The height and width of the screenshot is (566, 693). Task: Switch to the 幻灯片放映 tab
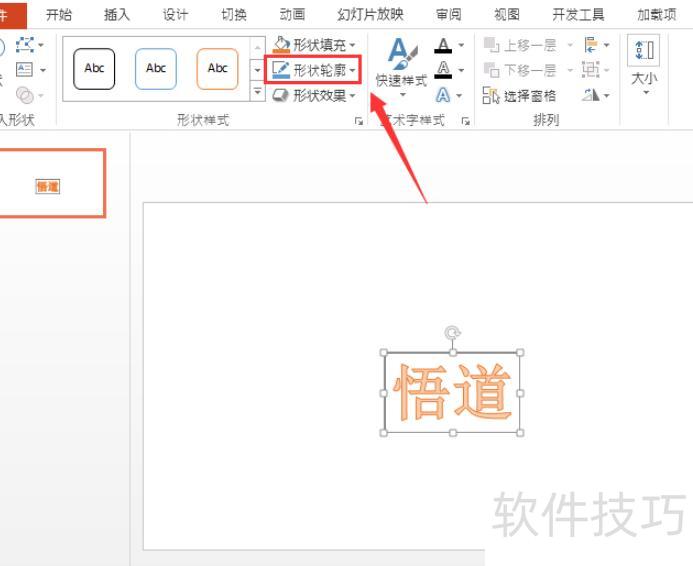[x=370, y=14]
